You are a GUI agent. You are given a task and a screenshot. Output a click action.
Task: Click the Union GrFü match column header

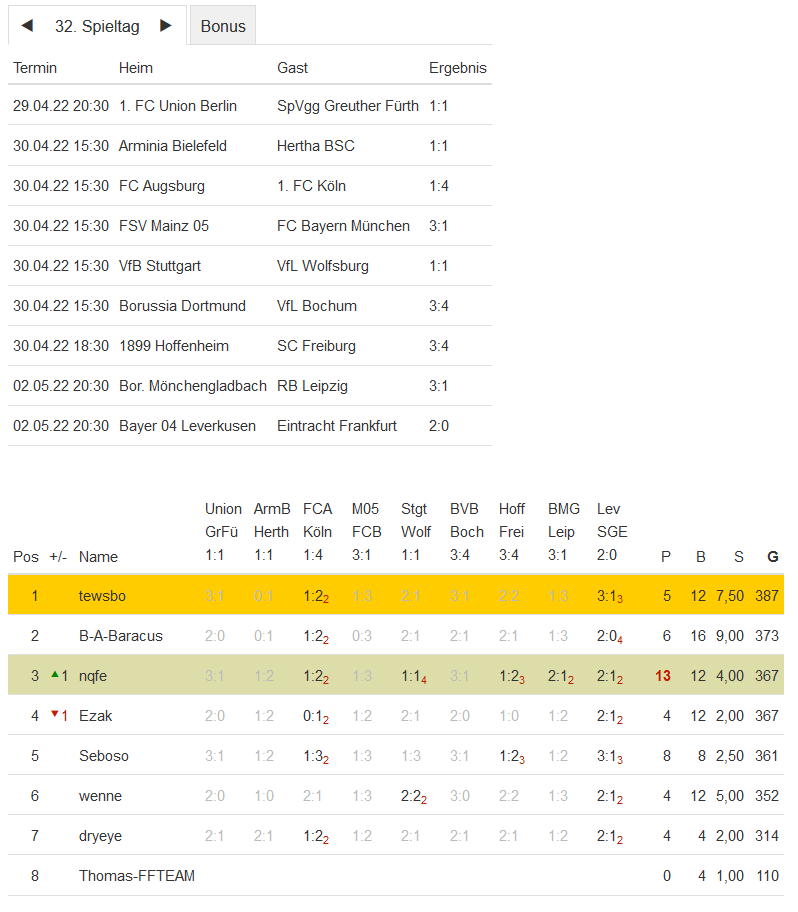point(222,532)
